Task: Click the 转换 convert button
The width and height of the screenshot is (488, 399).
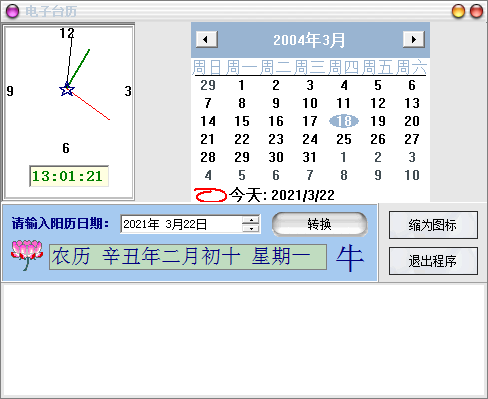Action: click(x=319, y=224)
